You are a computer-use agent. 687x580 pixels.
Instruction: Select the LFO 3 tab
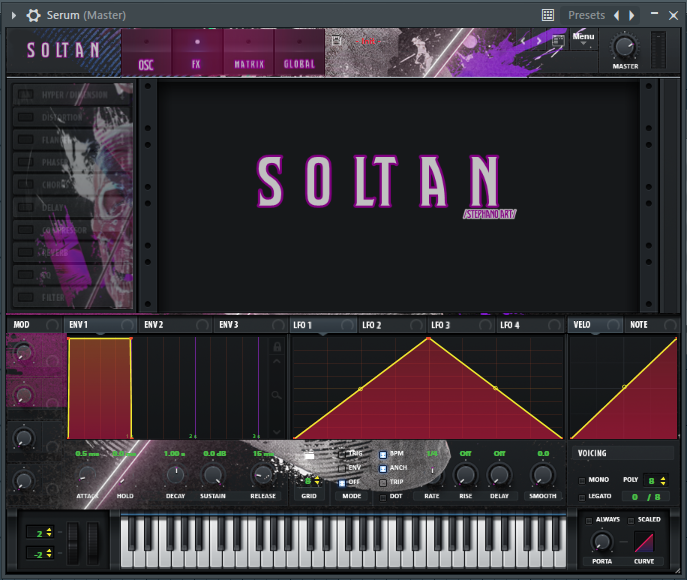coord(461,325)
